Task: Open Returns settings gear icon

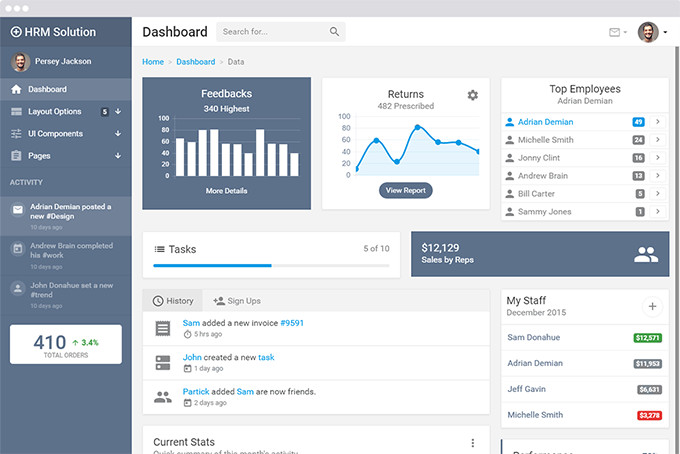Action: coord(473,95)
